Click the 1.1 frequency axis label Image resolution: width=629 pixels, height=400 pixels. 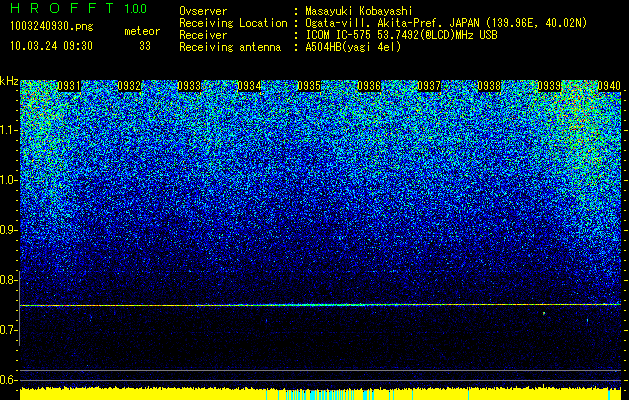pos(8,130)
